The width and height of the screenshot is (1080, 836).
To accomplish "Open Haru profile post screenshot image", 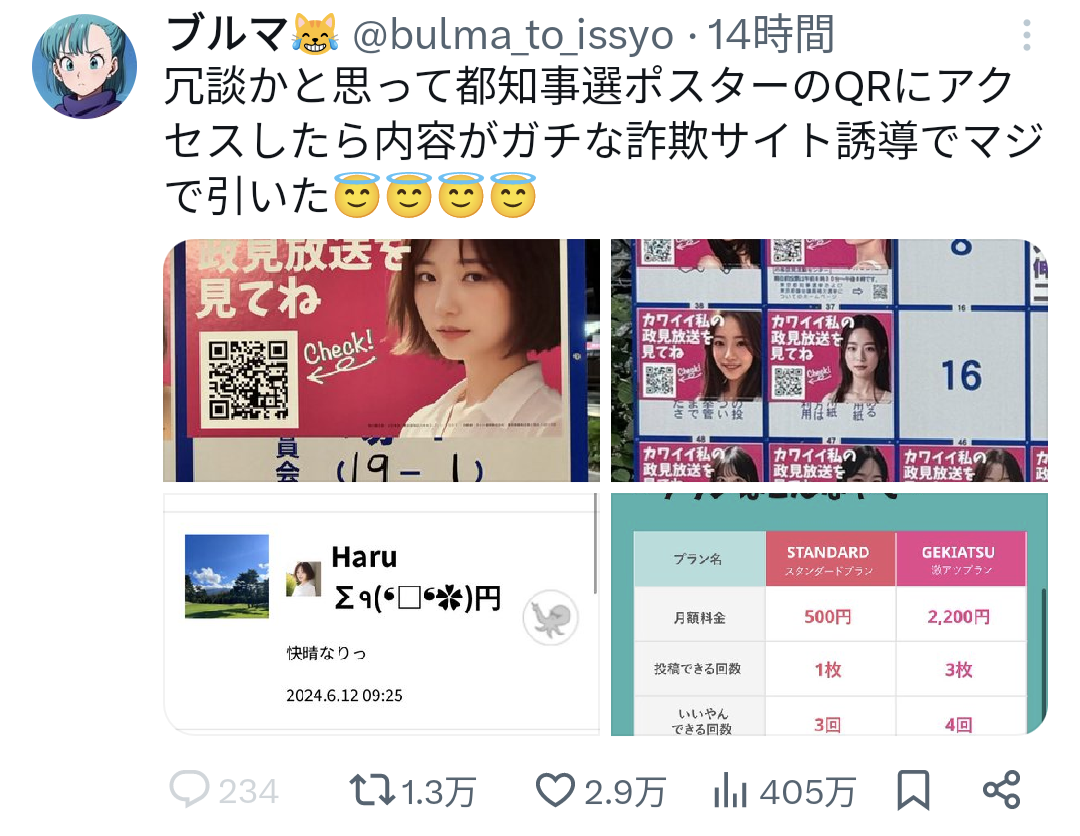I will [382, 614].
